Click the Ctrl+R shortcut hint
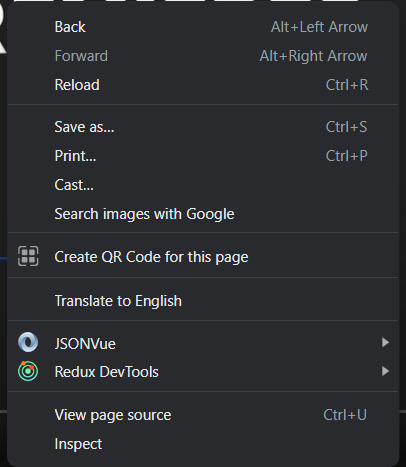 point(347,85)
